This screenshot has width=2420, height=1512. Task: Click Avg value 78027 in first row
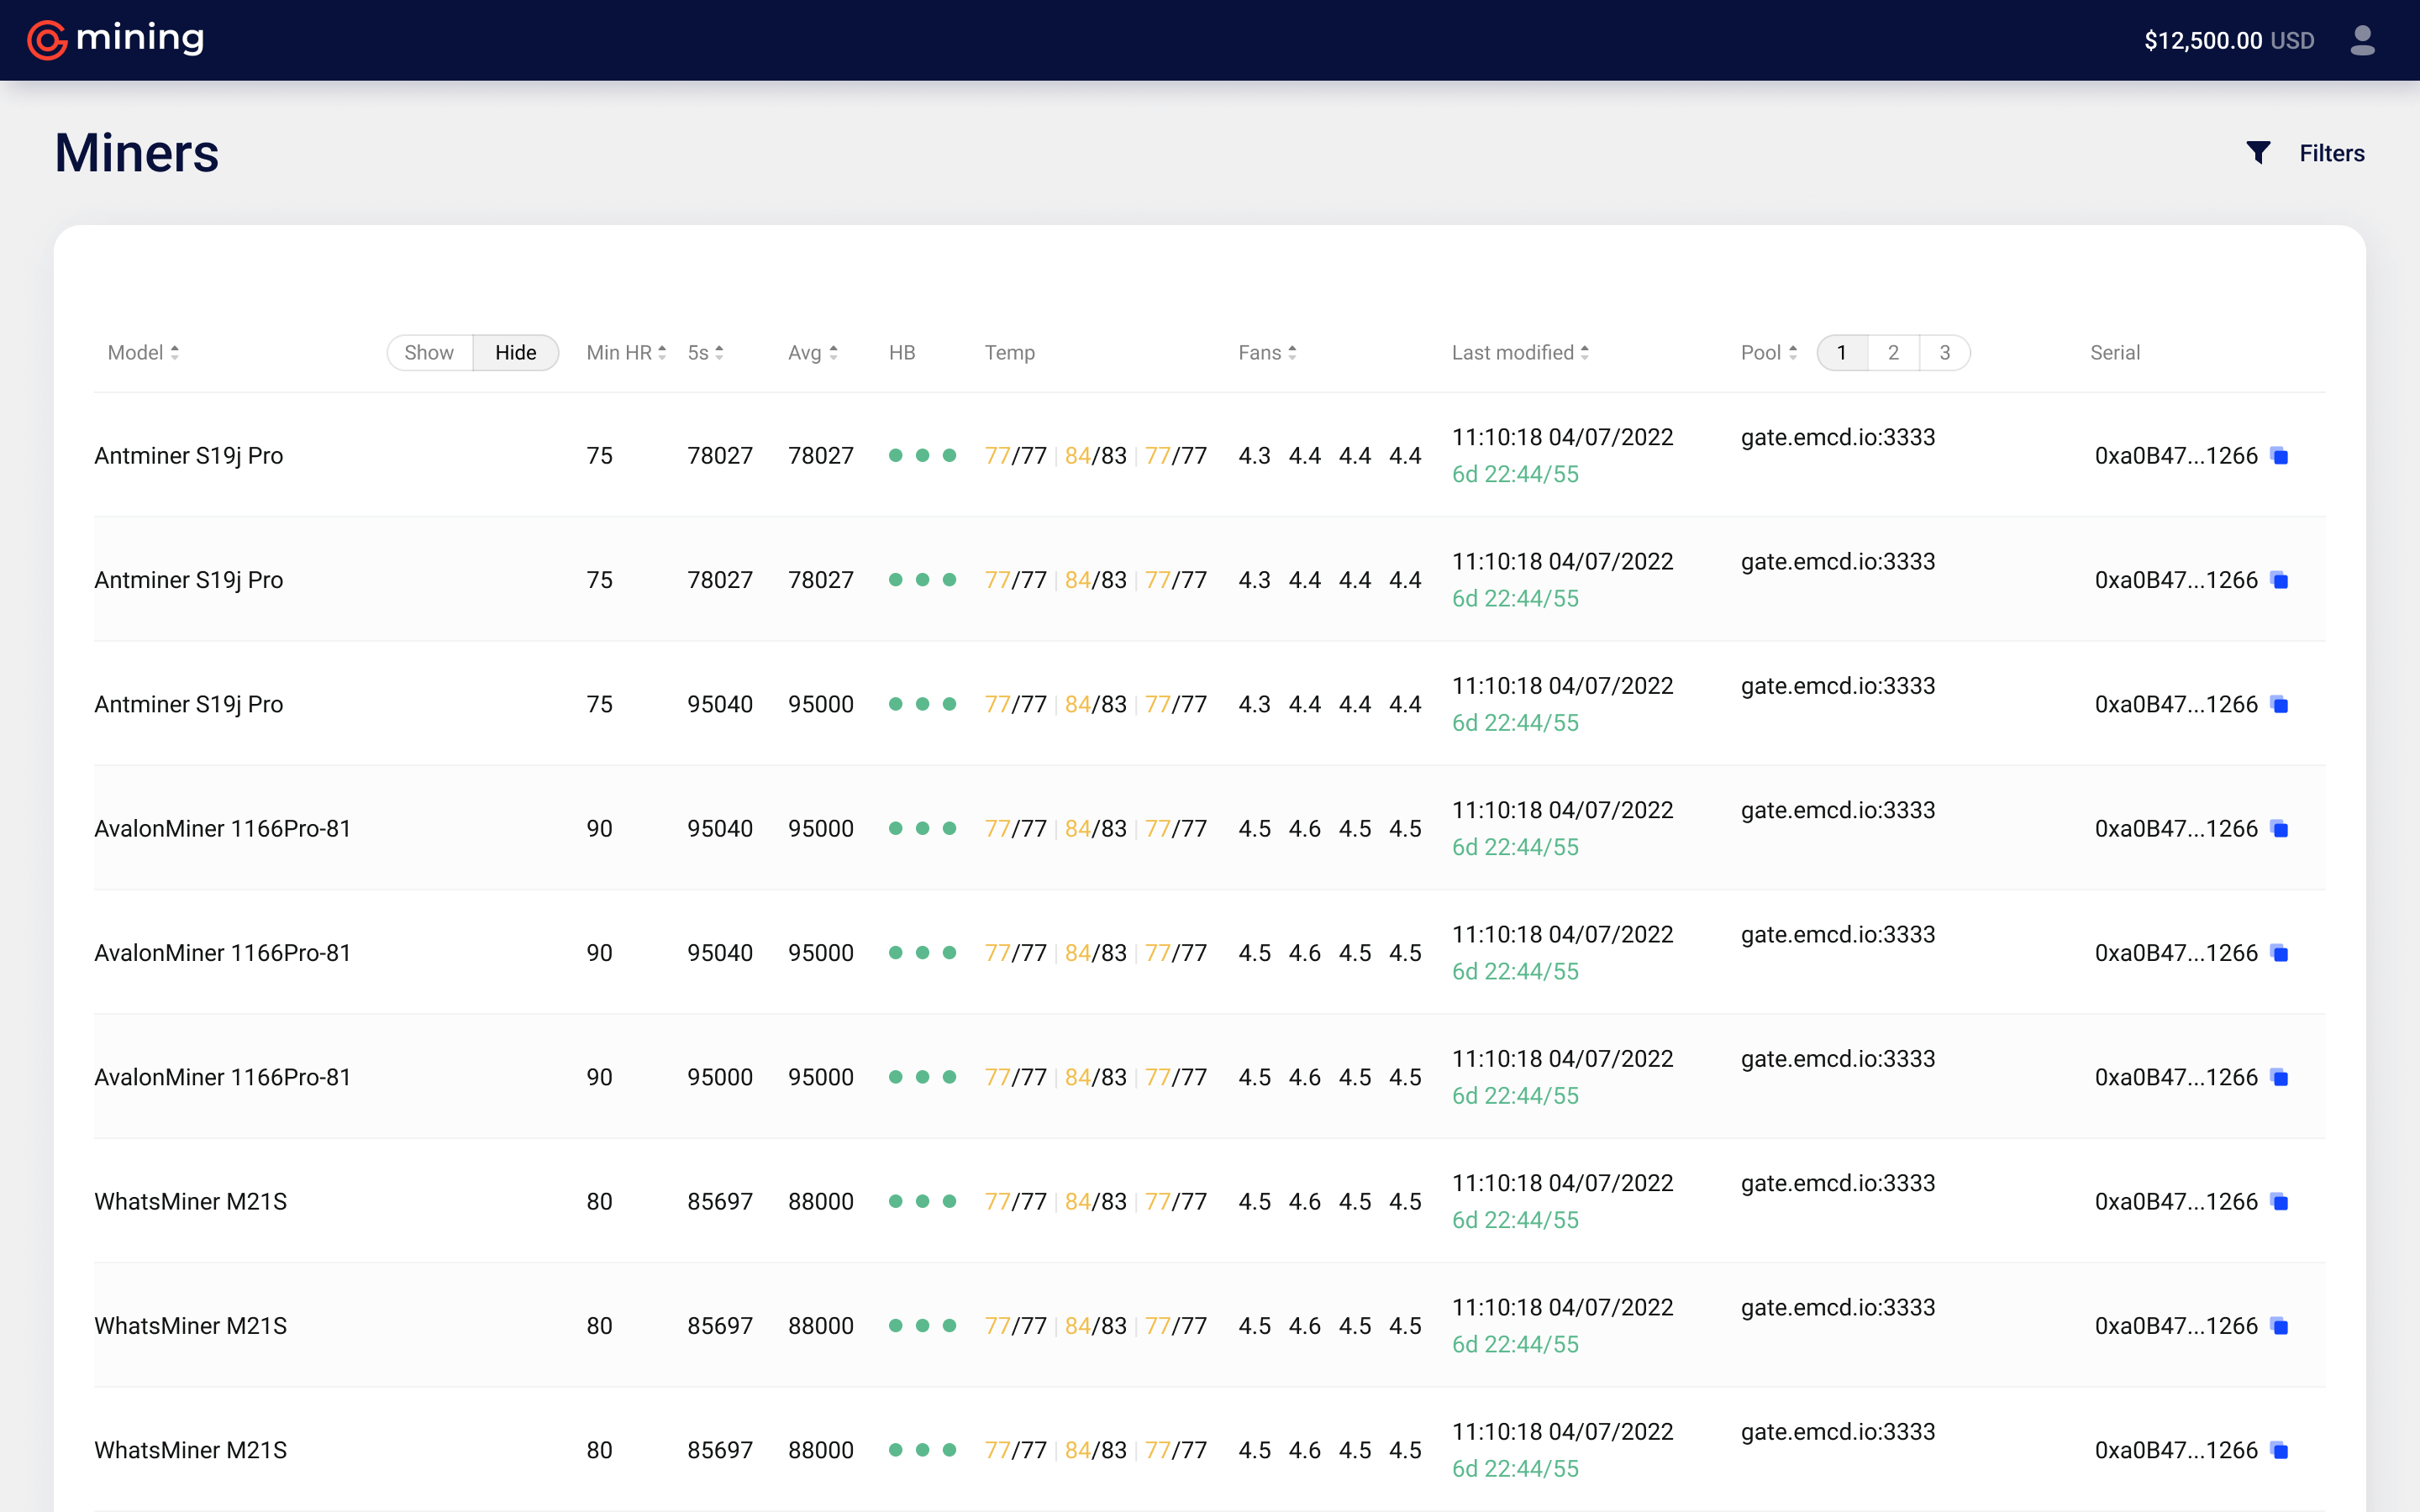click(821, 456)
